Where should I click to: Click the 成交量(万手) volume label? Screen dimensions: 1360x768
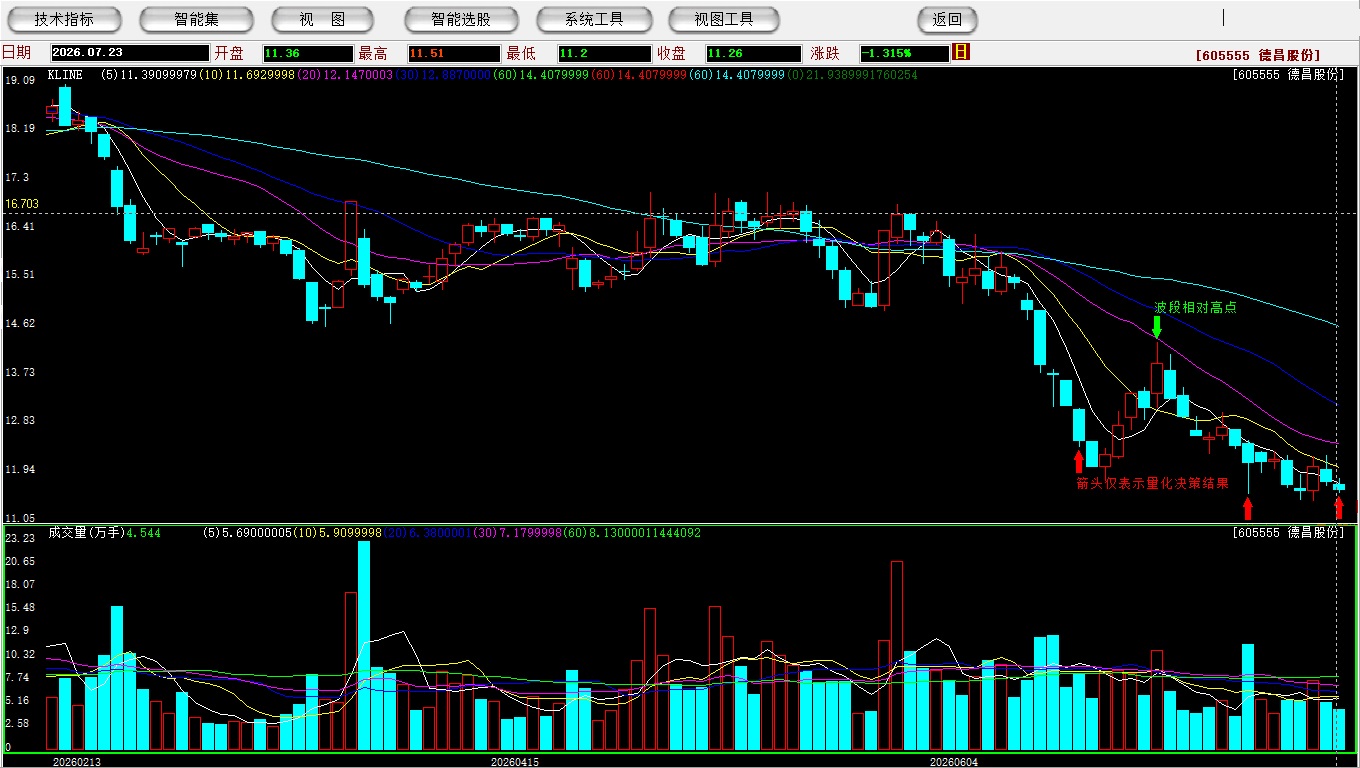pos(86,533)
